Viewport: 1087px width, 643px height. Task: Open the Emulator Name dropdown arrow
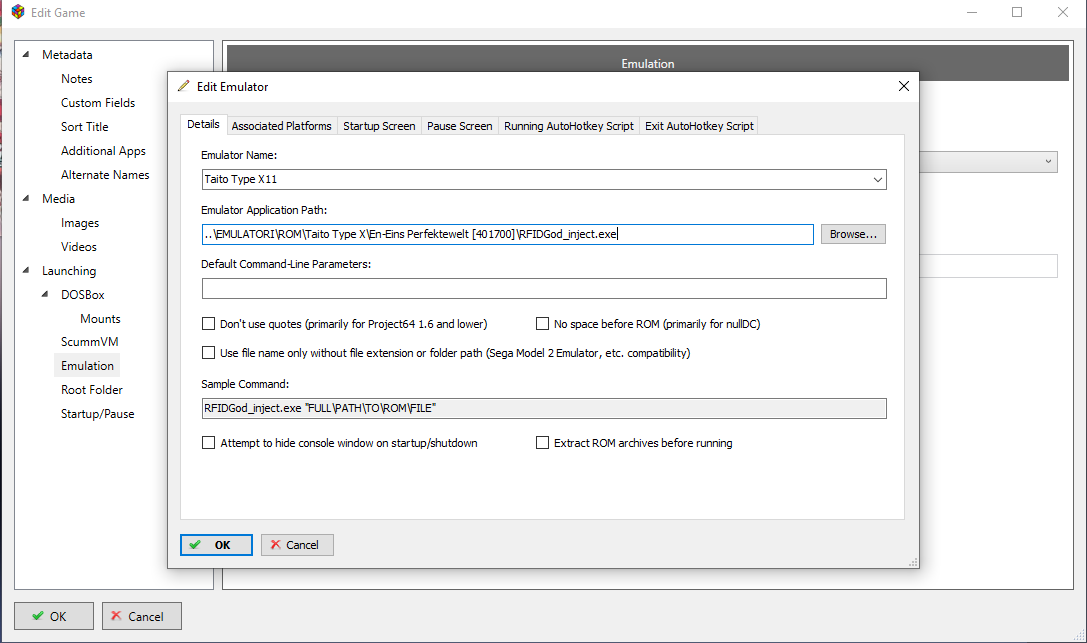point(877,179)
